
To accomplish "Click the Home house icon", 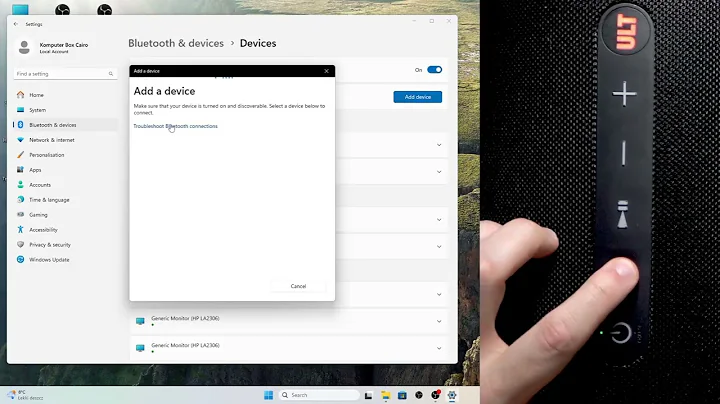I will pos(20,95).
